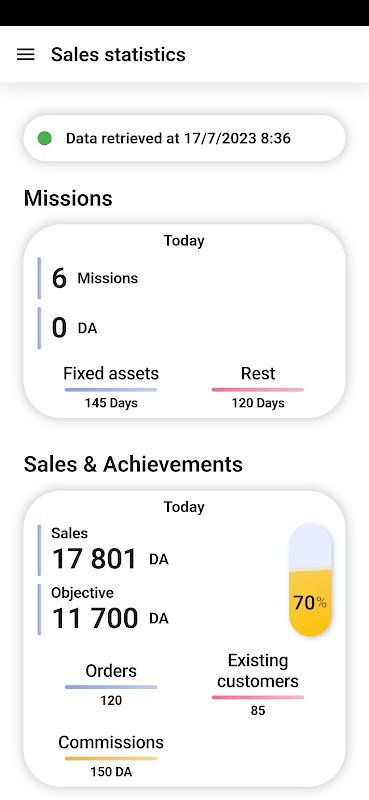Select the Sales 17 801 DA figure
The image size is (369, 800).
pyautogui.click(x=110, y=549)
